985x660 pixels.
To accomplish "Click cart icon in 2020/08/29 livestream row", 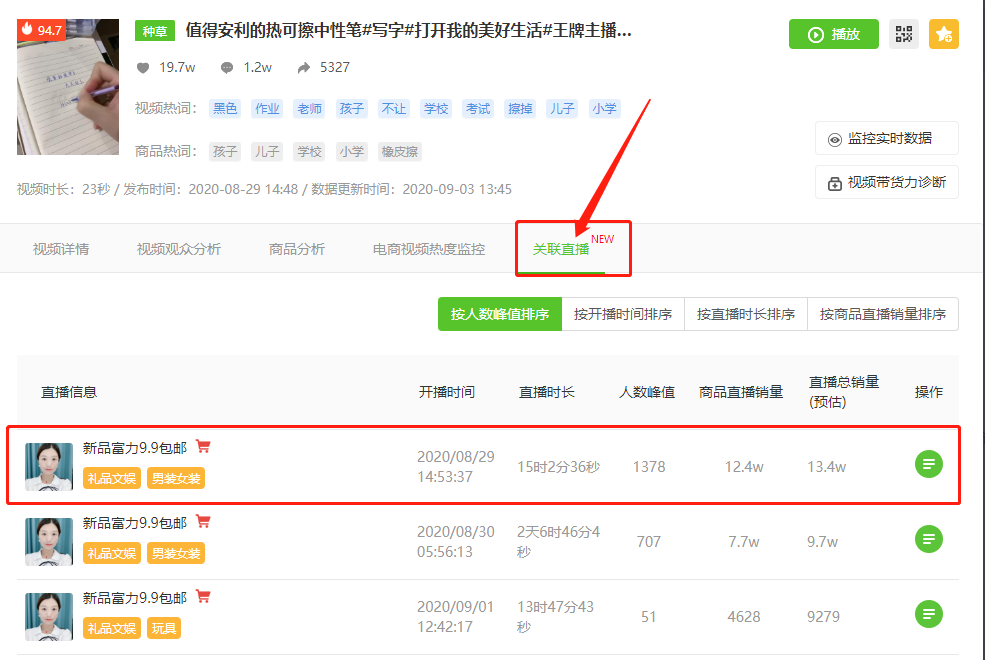I will click(203, 446).
